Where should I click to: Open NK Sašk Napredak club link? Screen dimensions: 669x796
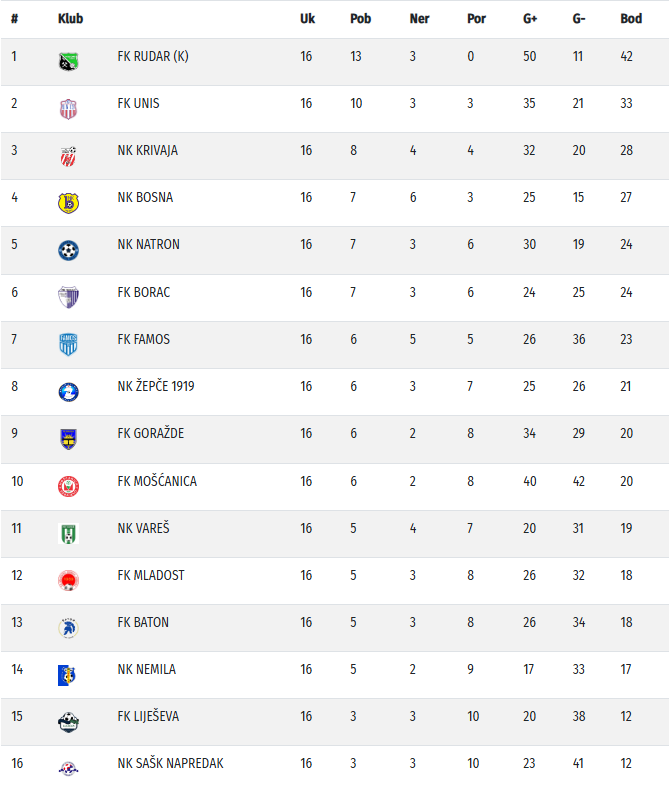coord(170,763)
